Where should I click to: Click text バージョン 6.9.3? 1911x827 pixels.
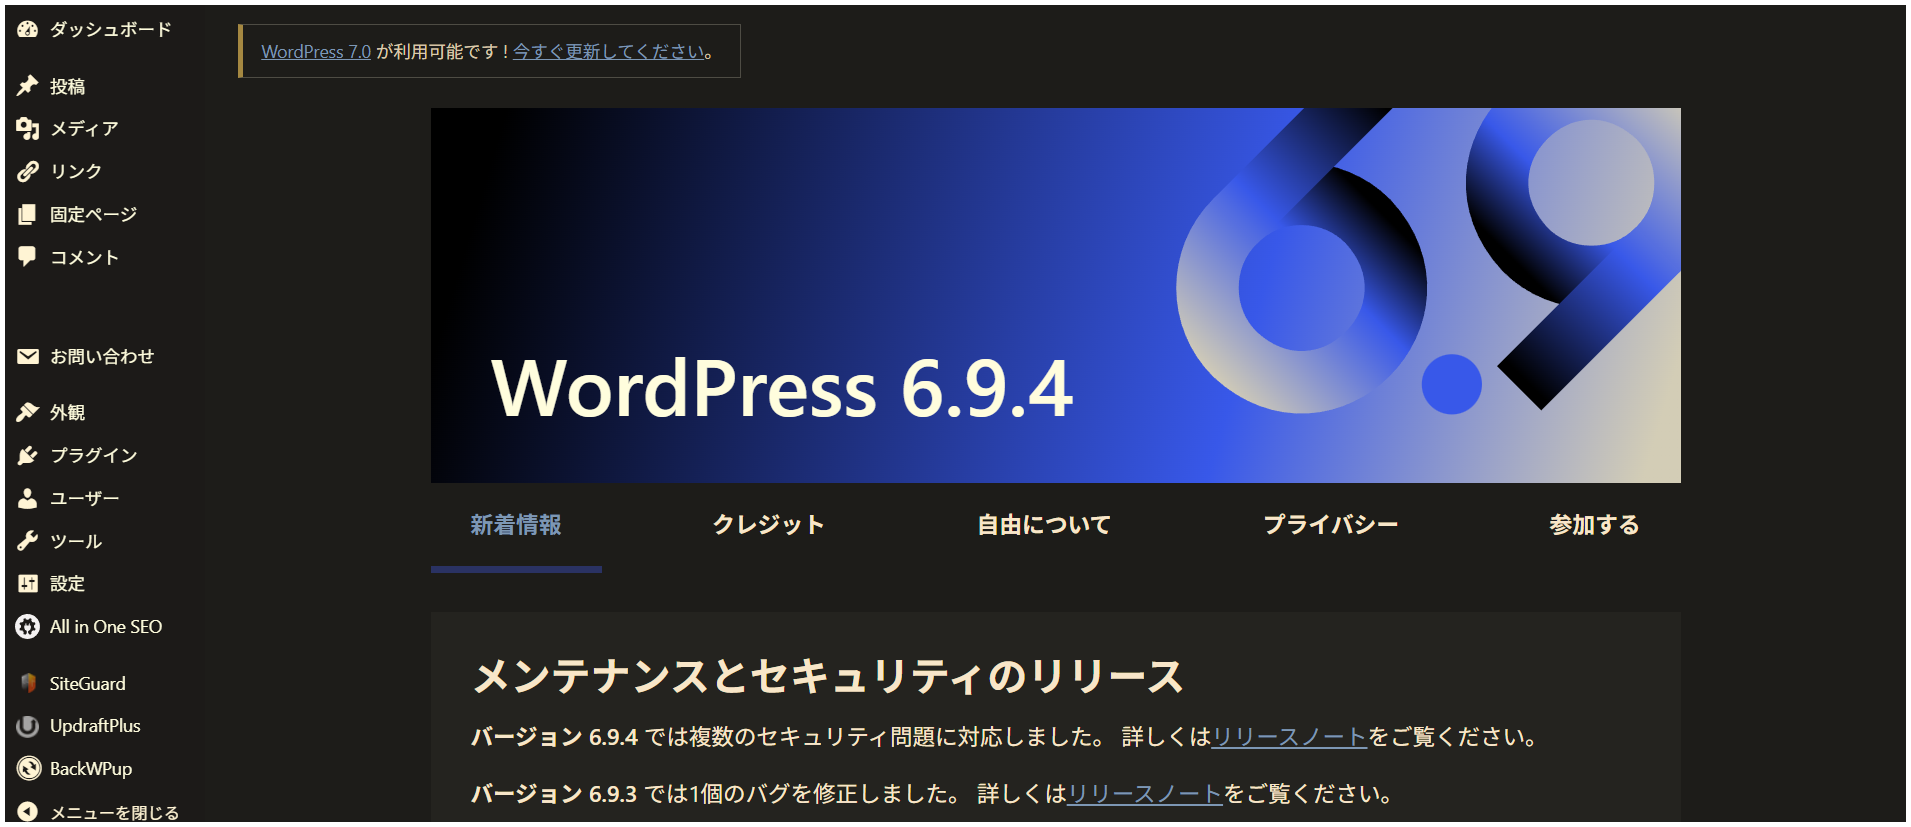[x=555, y=794]
